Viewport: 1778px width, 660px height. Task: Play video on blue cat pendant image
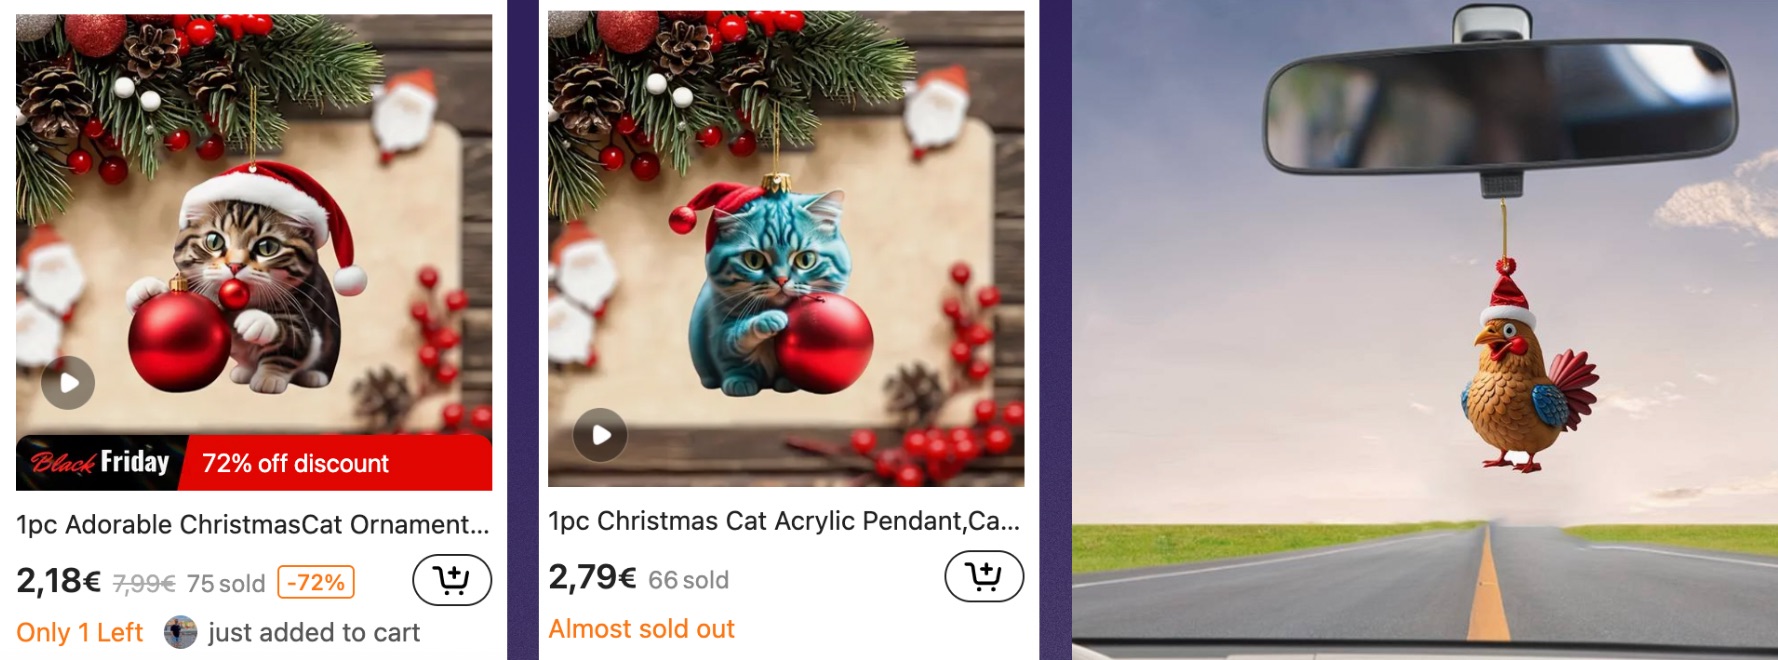coord(600,435)
